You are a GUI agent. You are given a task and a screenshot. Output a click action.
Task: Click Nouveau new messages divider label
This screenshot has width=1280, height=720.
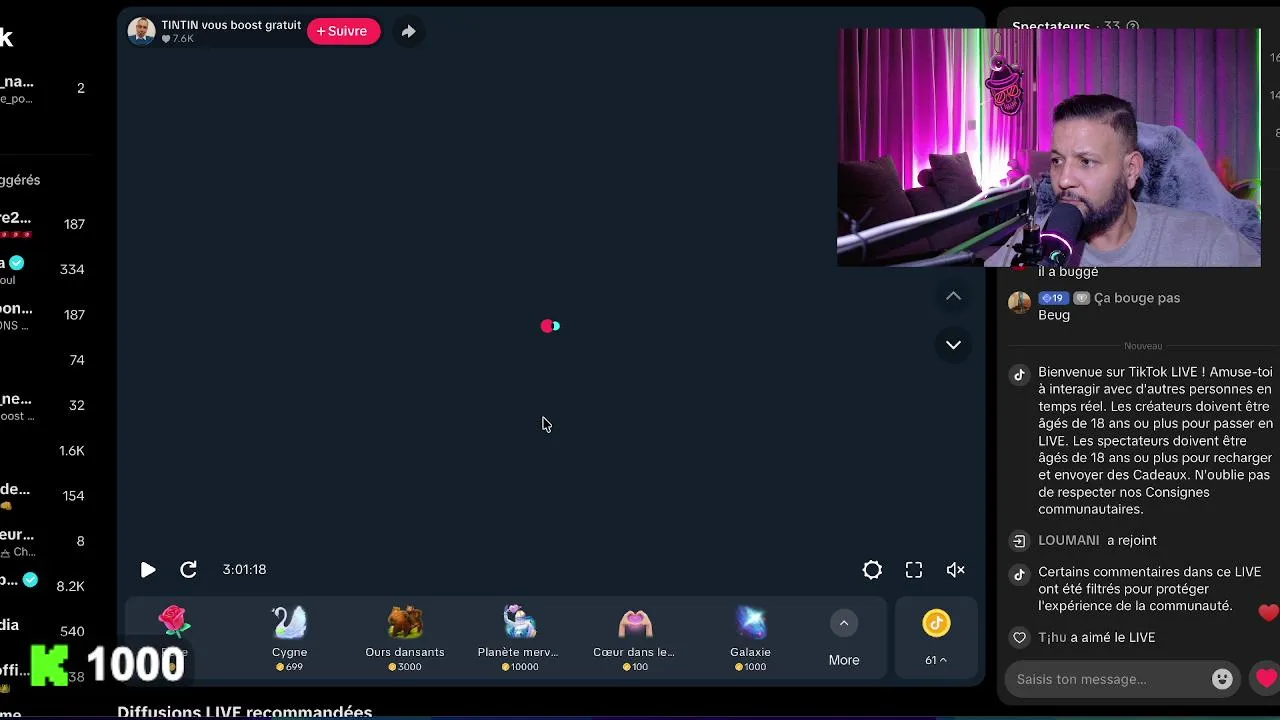click(x=1143, y=346)
